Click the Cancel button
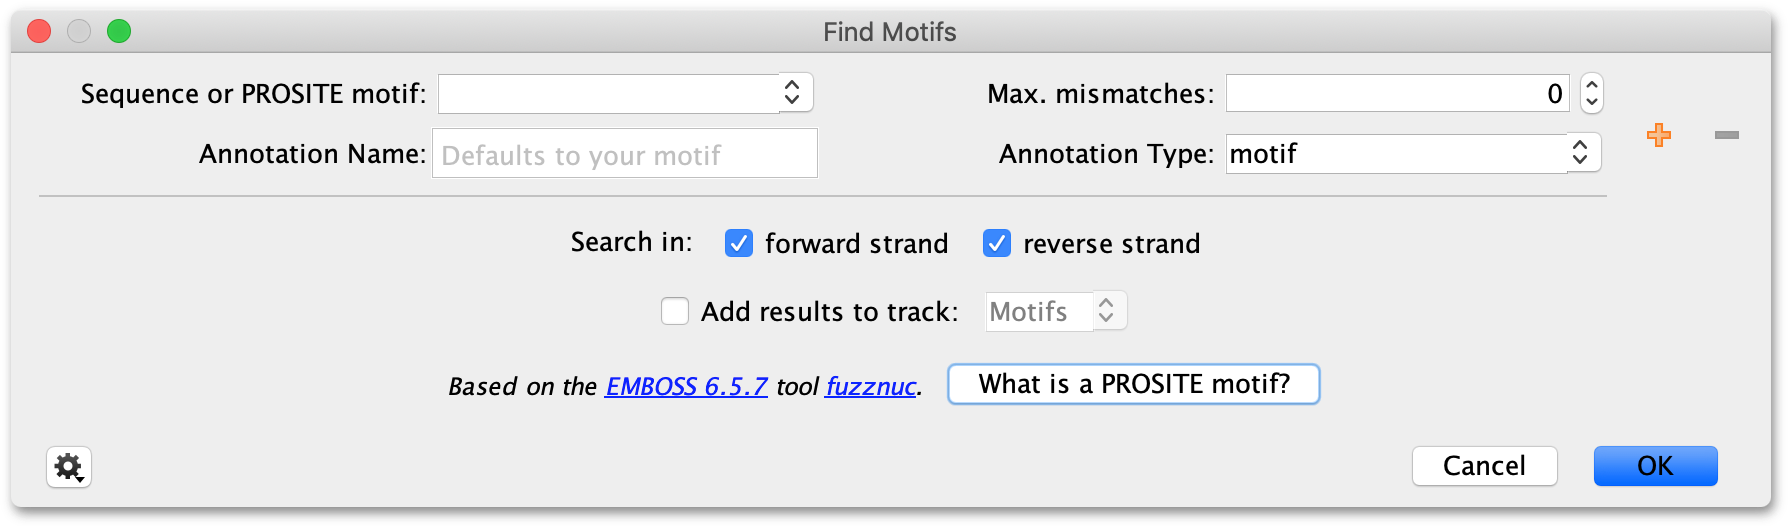The width and height of the screenshot is (1788, 526). click(x=1485, y=466)
